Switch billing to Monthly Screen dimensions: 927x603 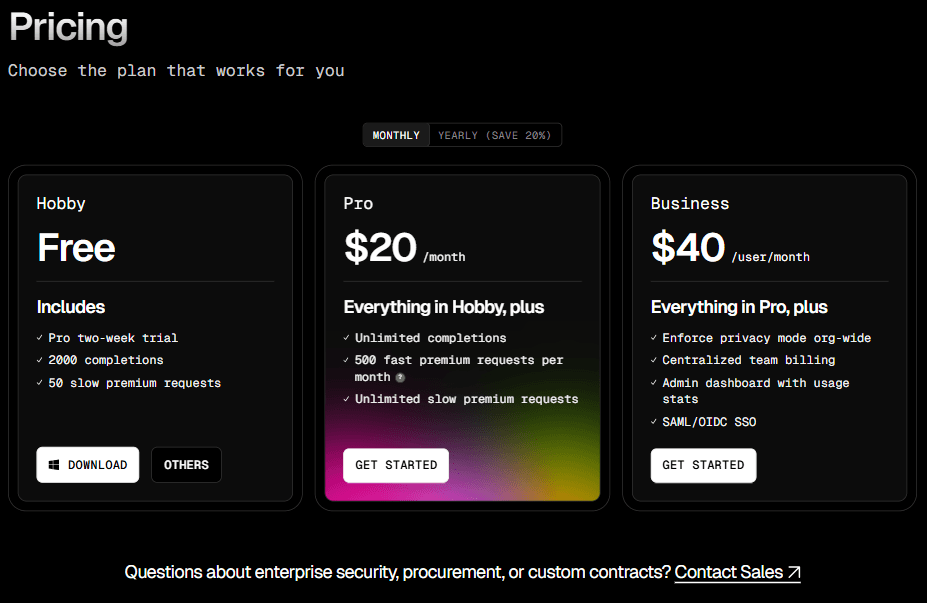point(396,135)
